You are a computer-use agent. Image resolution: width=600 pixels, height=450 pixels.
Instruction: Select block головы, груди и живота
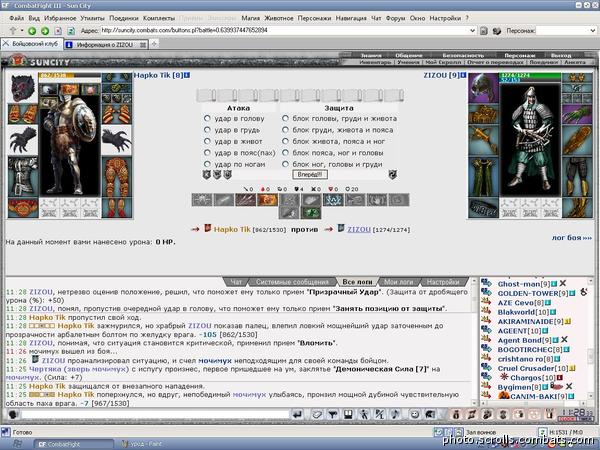click(285, 118)
